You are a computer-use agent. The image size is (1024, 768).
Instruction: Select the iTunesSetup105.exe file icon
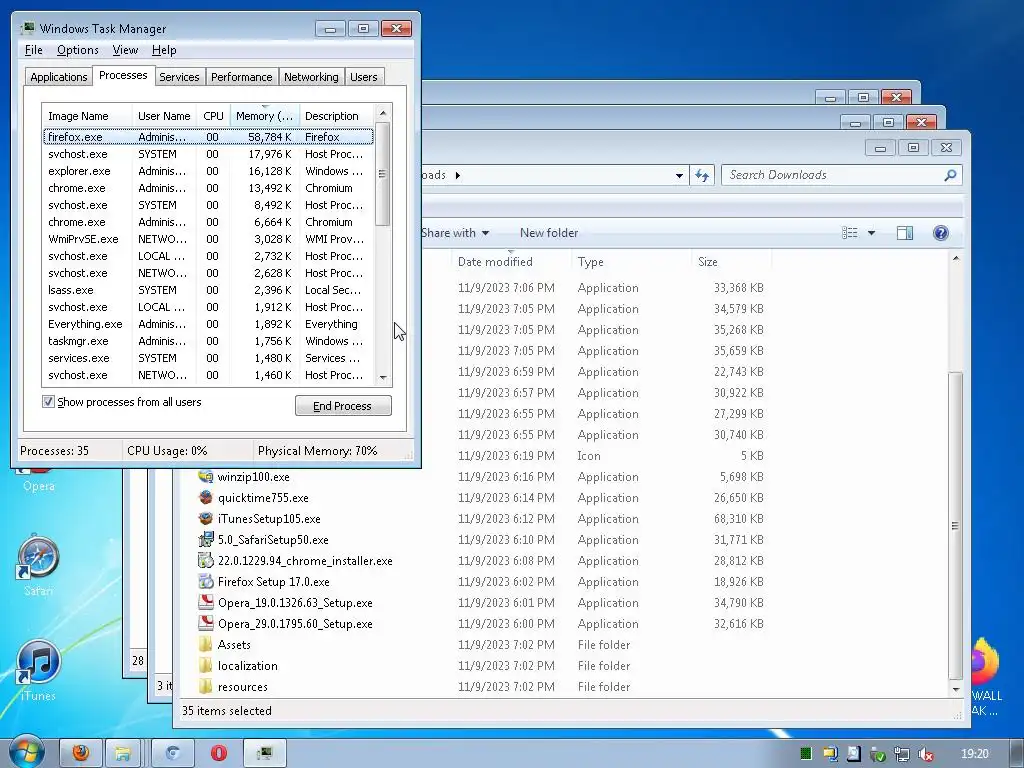pos(206,519)
